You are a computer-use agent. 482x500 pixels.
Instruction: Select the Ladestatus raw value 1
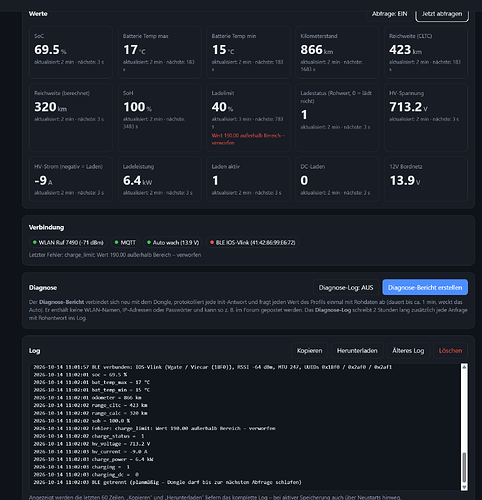pyautogui.click(x=304, y=115)
